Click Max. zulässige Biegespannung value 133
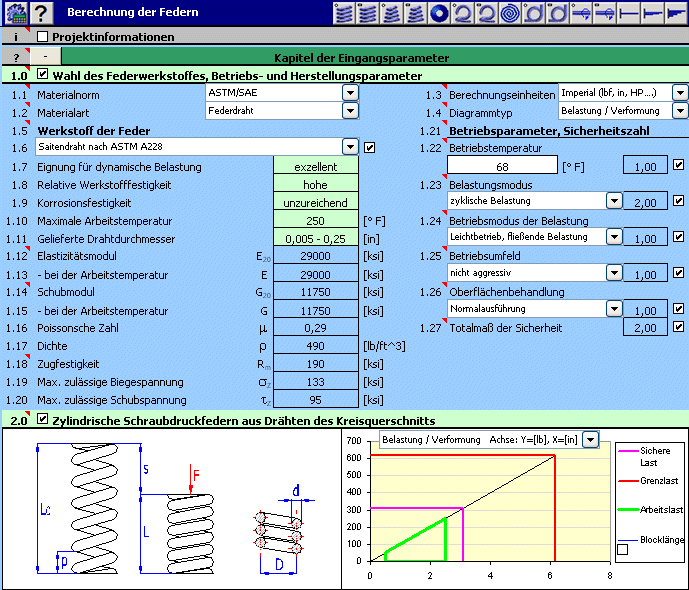This screenshot has height=590, width=689. pos(315,382)
